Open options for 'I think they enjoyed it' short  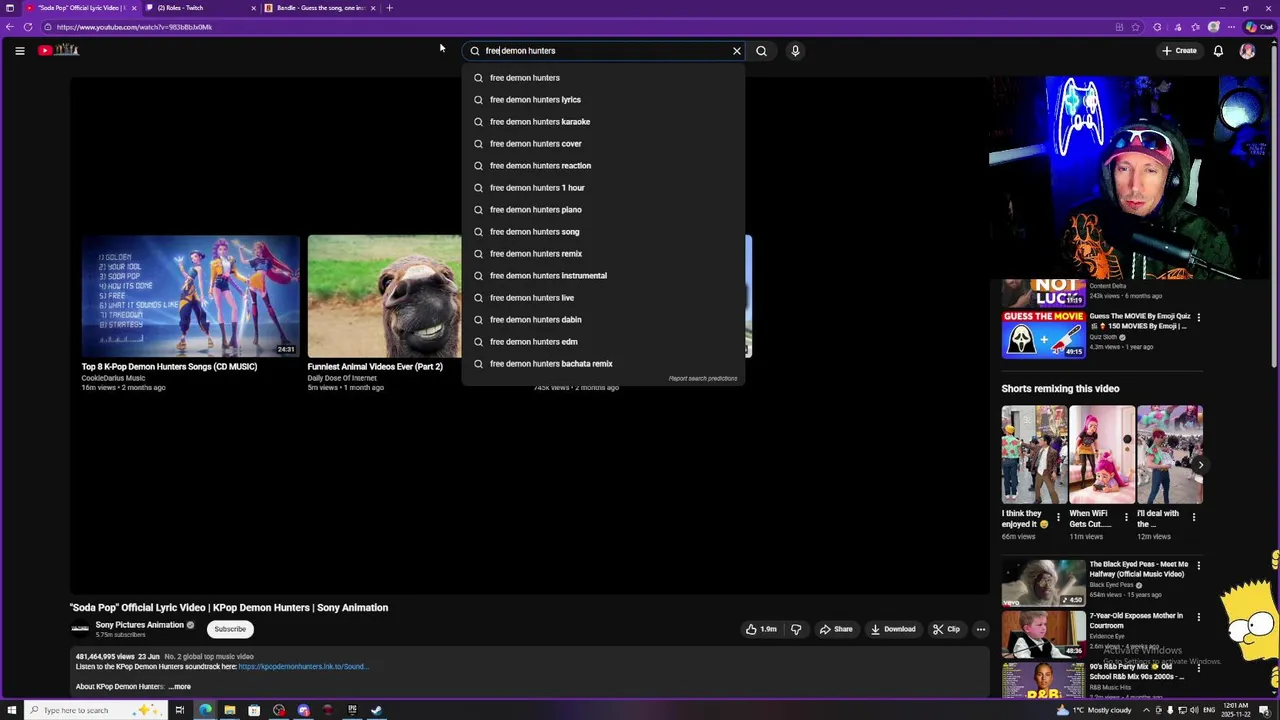tap(1058, 518)
